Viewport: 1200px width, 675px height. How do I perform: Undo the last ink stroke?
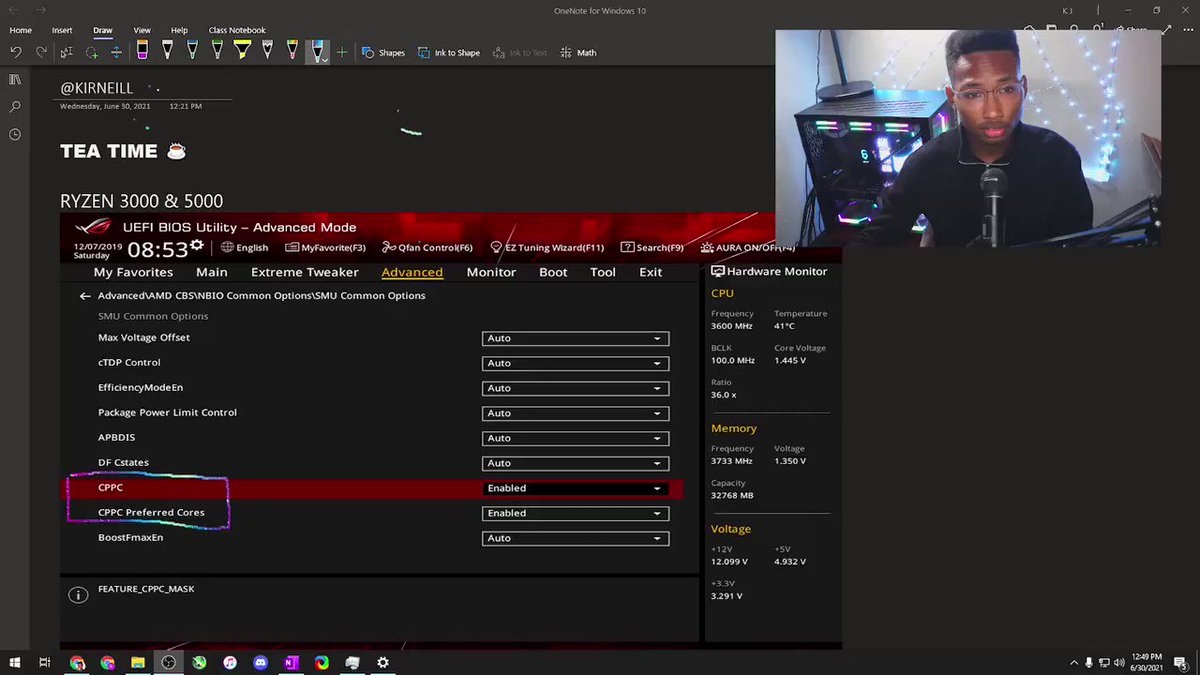[16, 52]
